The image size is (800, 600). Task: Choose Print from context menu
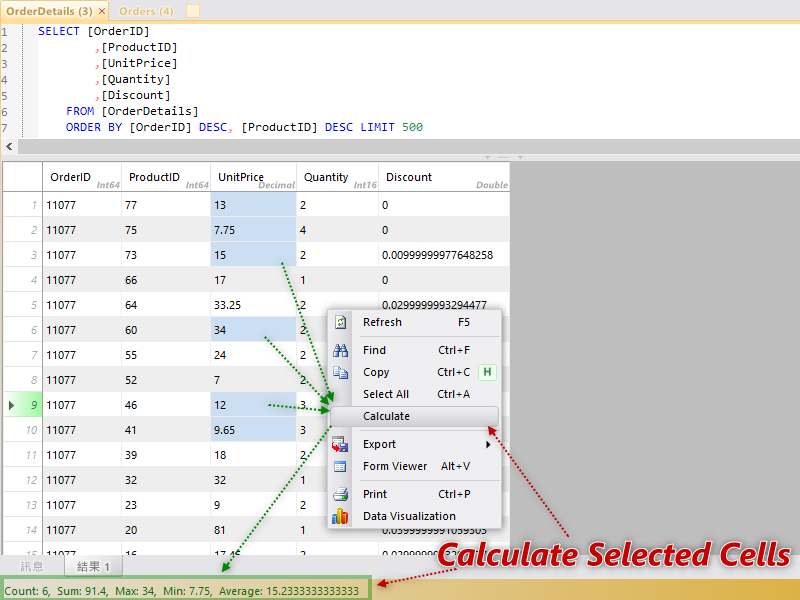(414, 494)
